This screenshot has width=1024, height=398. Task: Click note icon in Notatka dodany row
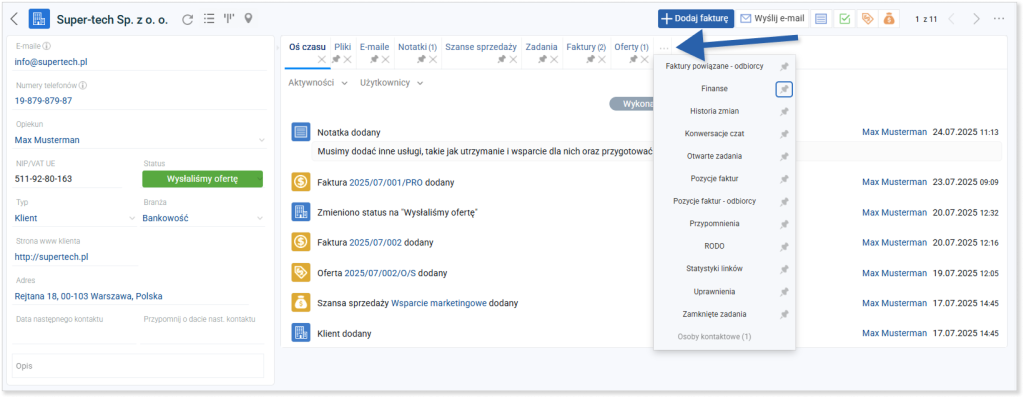point(300,132)
